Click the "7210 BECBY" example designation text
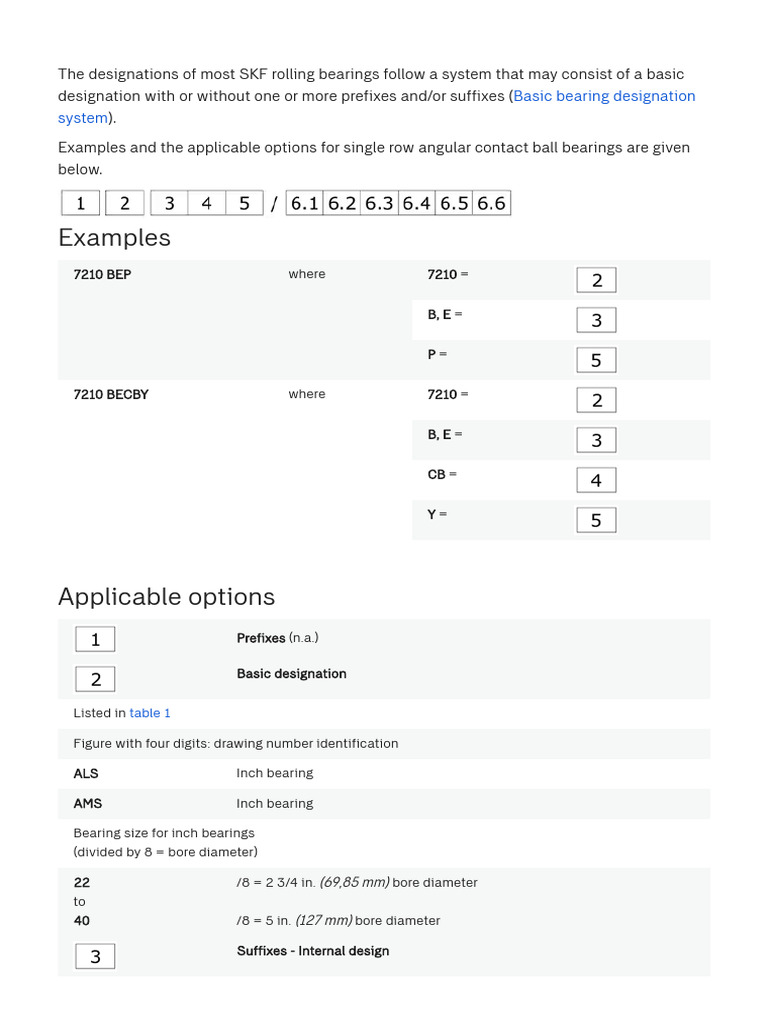768x1024 pixels. click(x=111, y=394)
